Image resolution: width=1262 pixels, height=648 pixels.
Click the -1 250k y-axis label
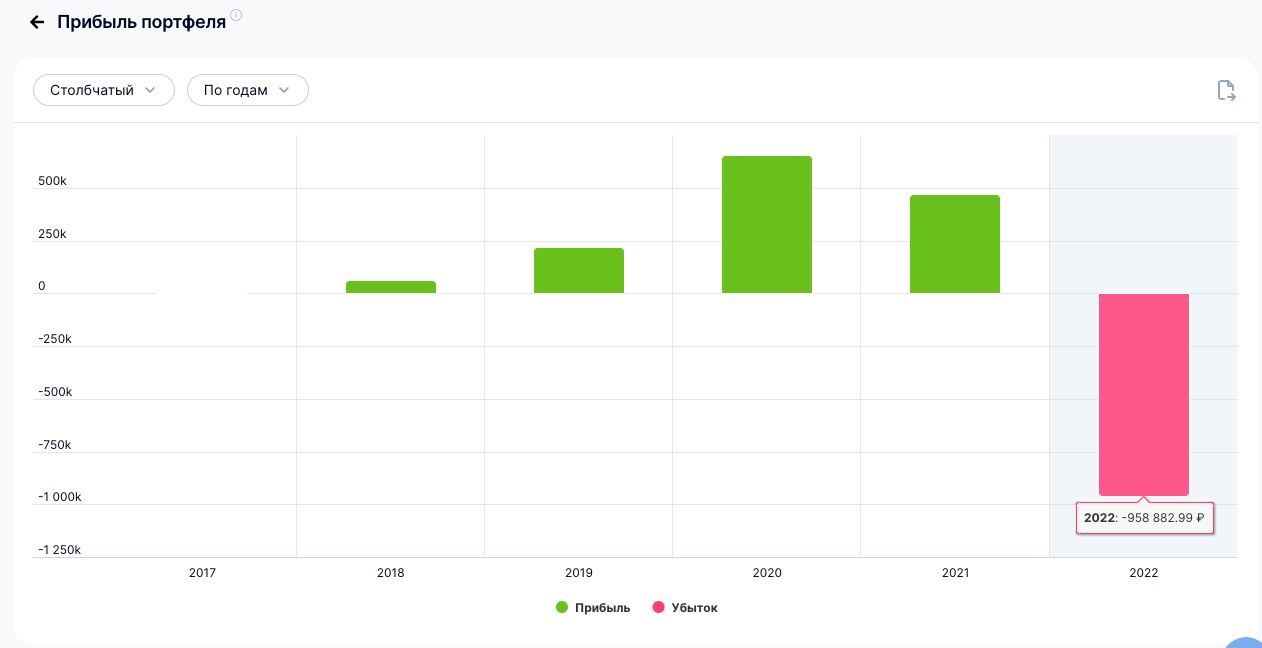(x=60, y=550)
